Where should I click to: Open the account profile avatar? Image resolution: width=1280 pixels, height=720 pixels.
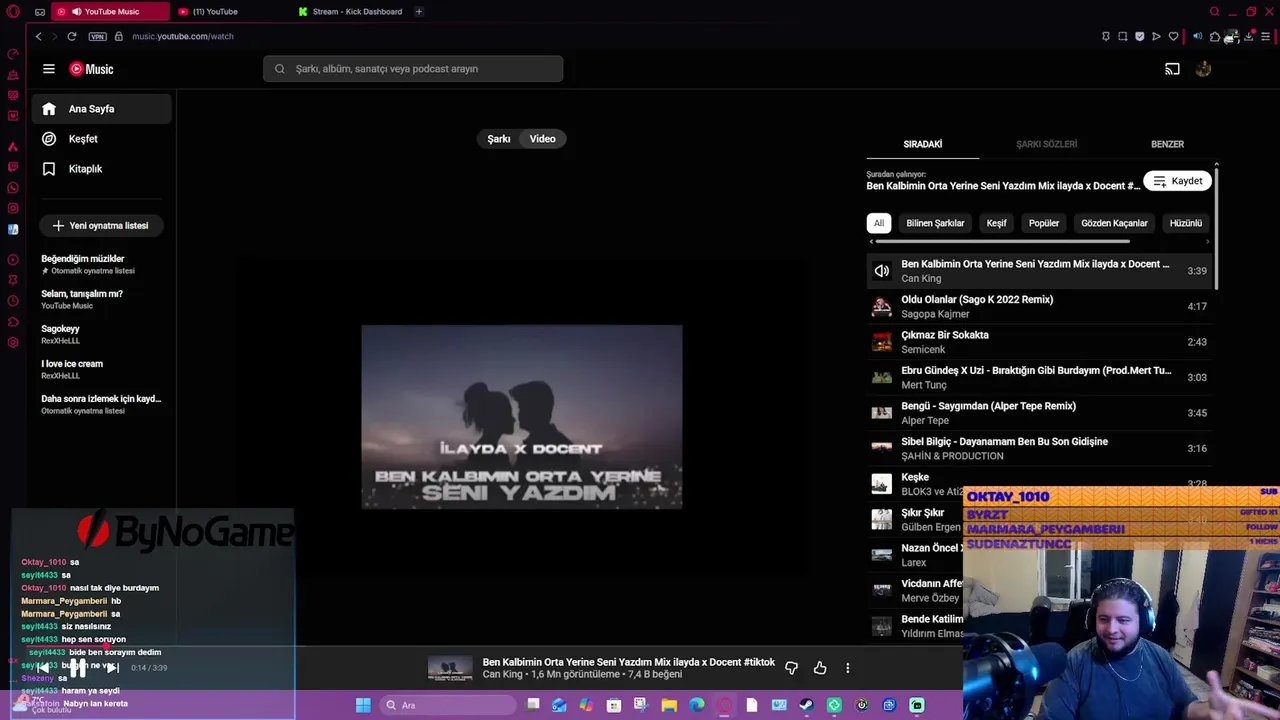pyautogui.click(x=1203, y=69)
